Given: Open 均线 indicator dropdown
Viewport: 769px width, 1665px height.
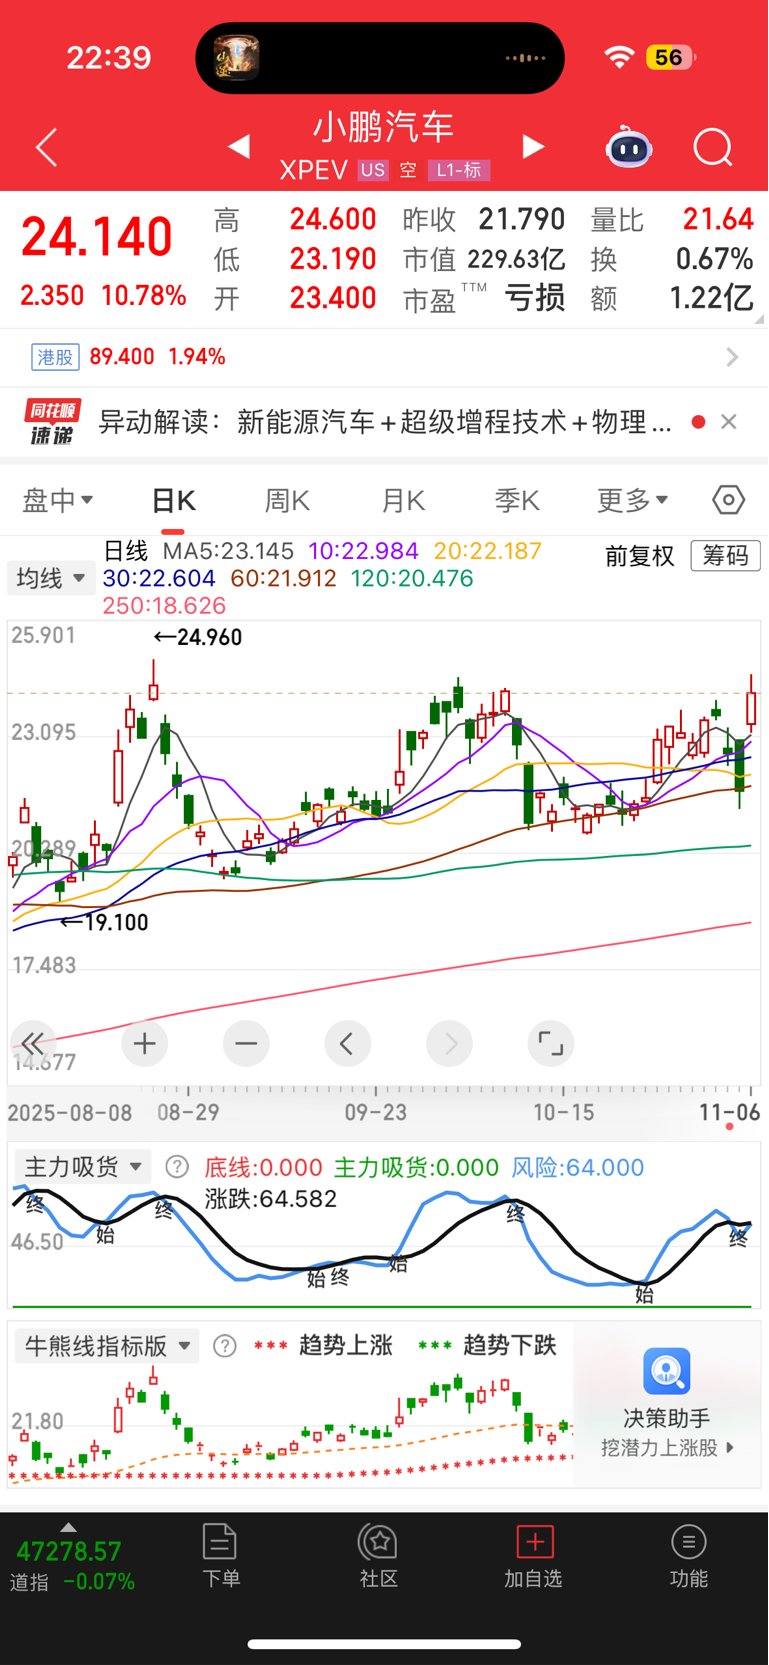Looking at the screenshot, I should (52, 578).
